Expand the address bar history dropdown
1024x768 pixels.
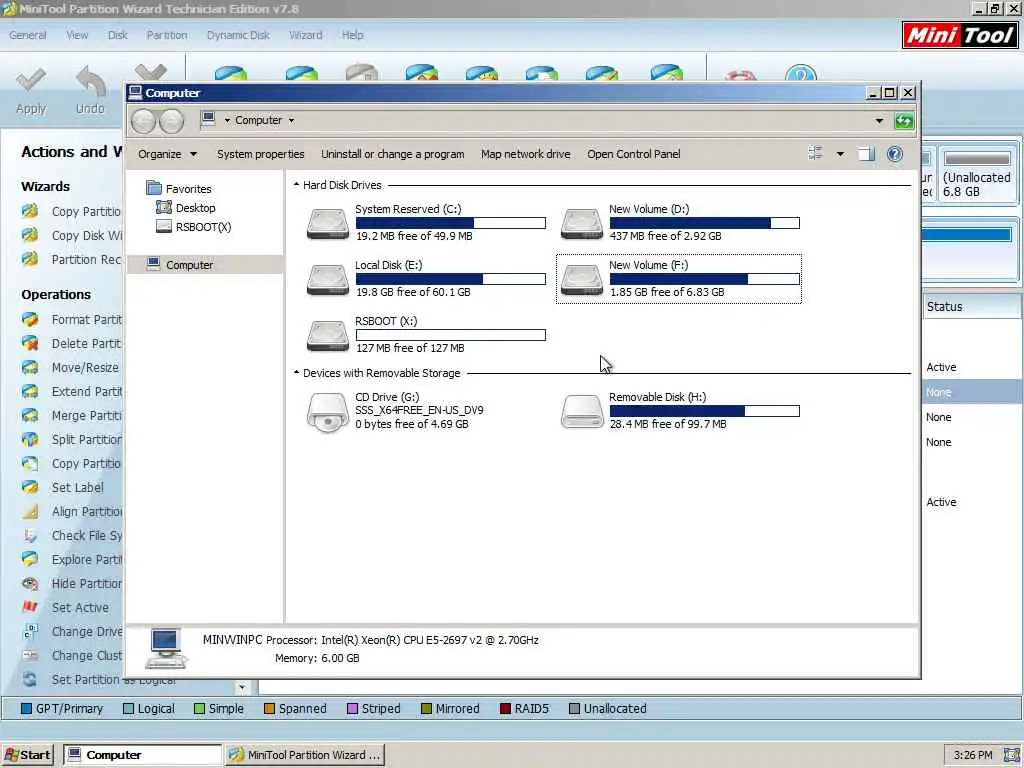click(x=879, y=121)
